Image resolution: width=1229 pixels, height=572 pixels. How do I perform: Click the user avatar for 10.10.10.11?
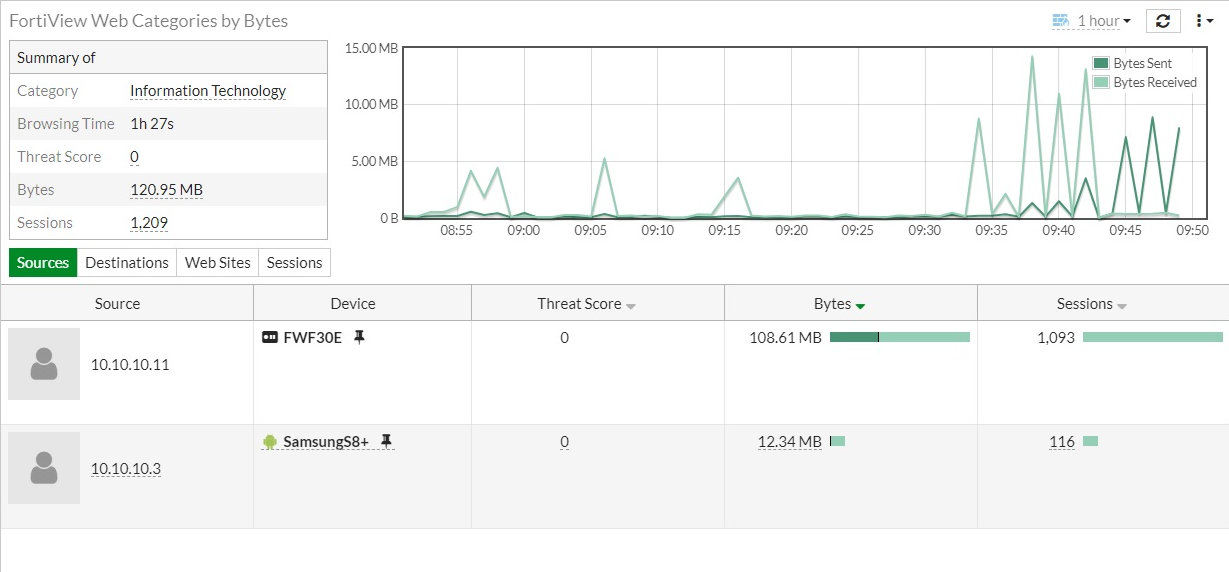pyautogui.click(x=44, y=364)
